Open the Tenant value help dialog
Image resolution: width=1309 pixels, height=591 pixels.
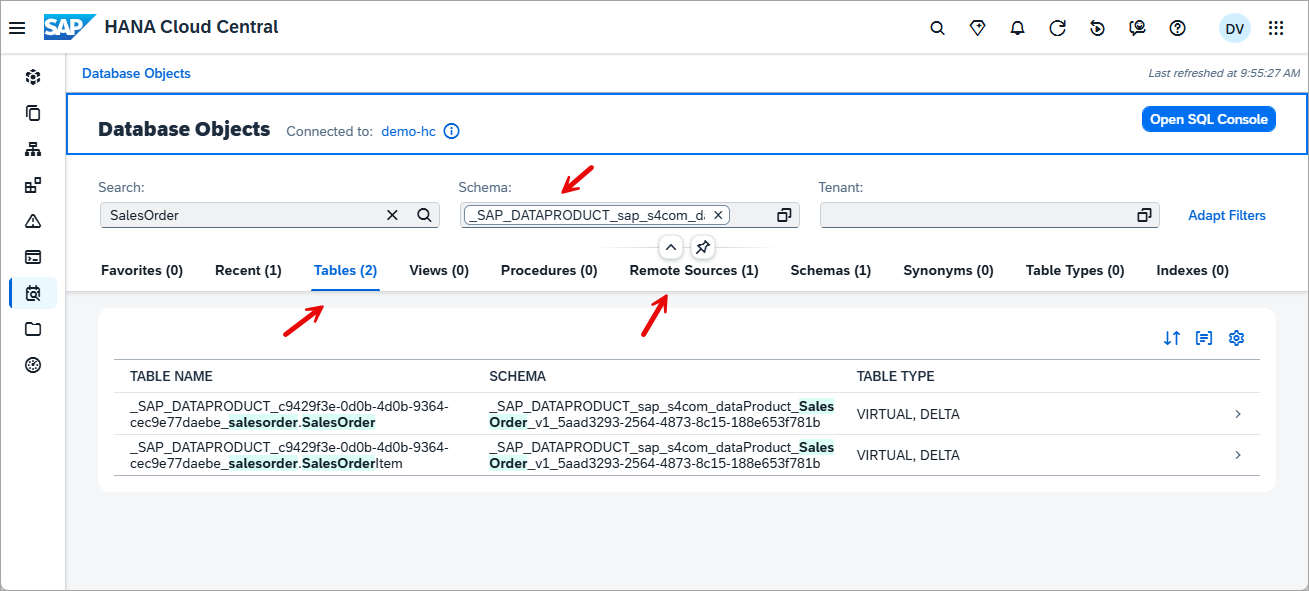pyautogui.click(x=1144, y=215)
